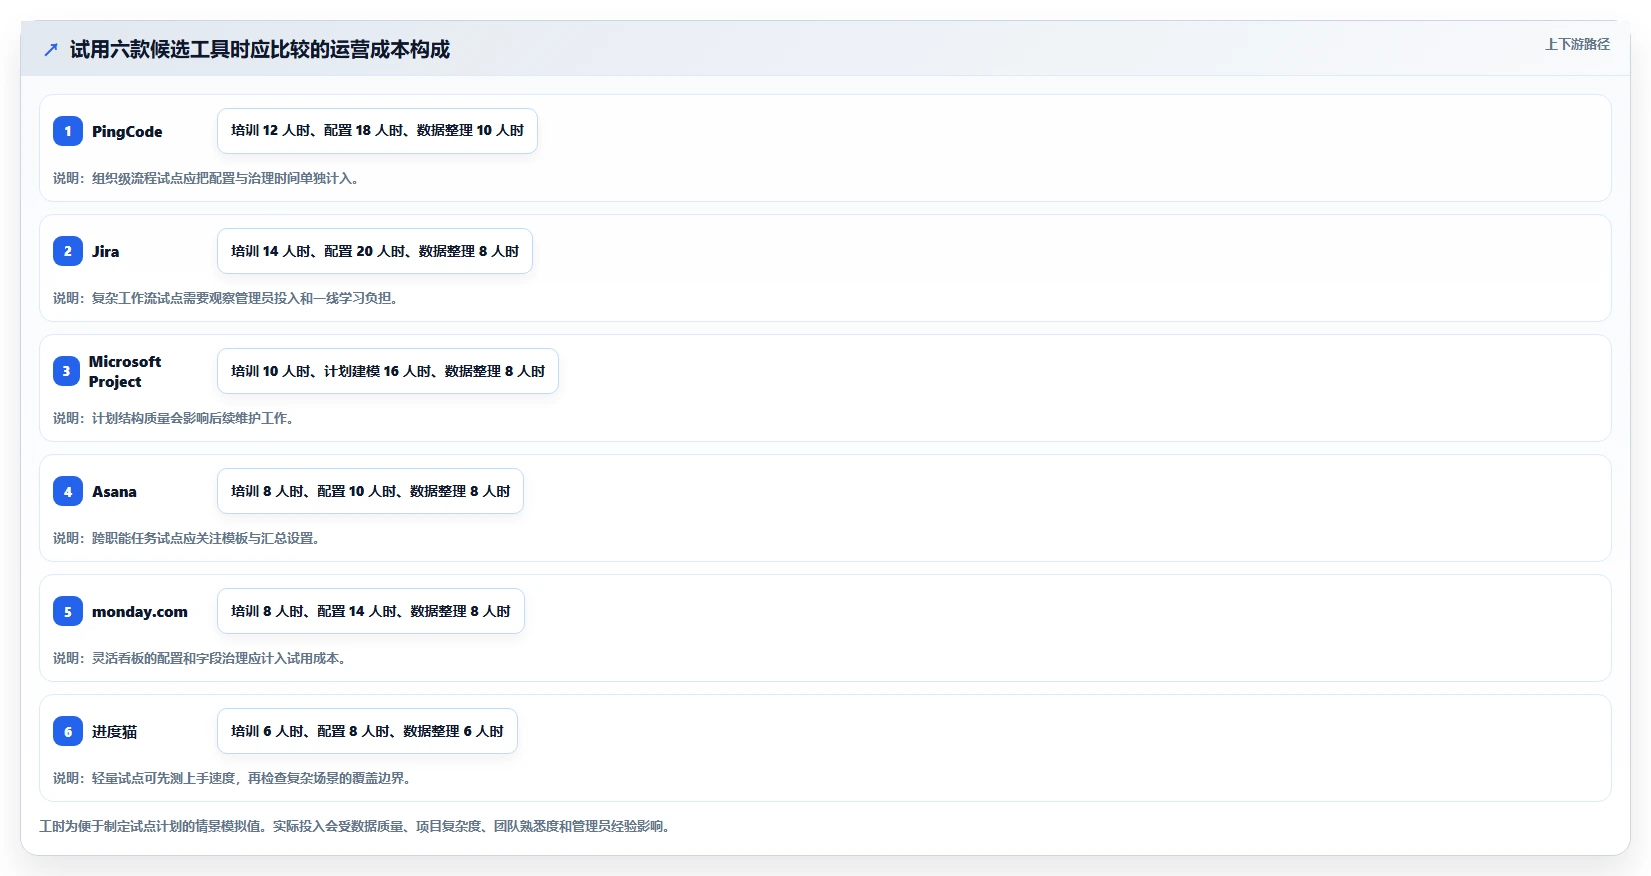This screenshot has height=876, width=1651.
Task: Click the 上下游路径 label
Action: [1577, 44]
